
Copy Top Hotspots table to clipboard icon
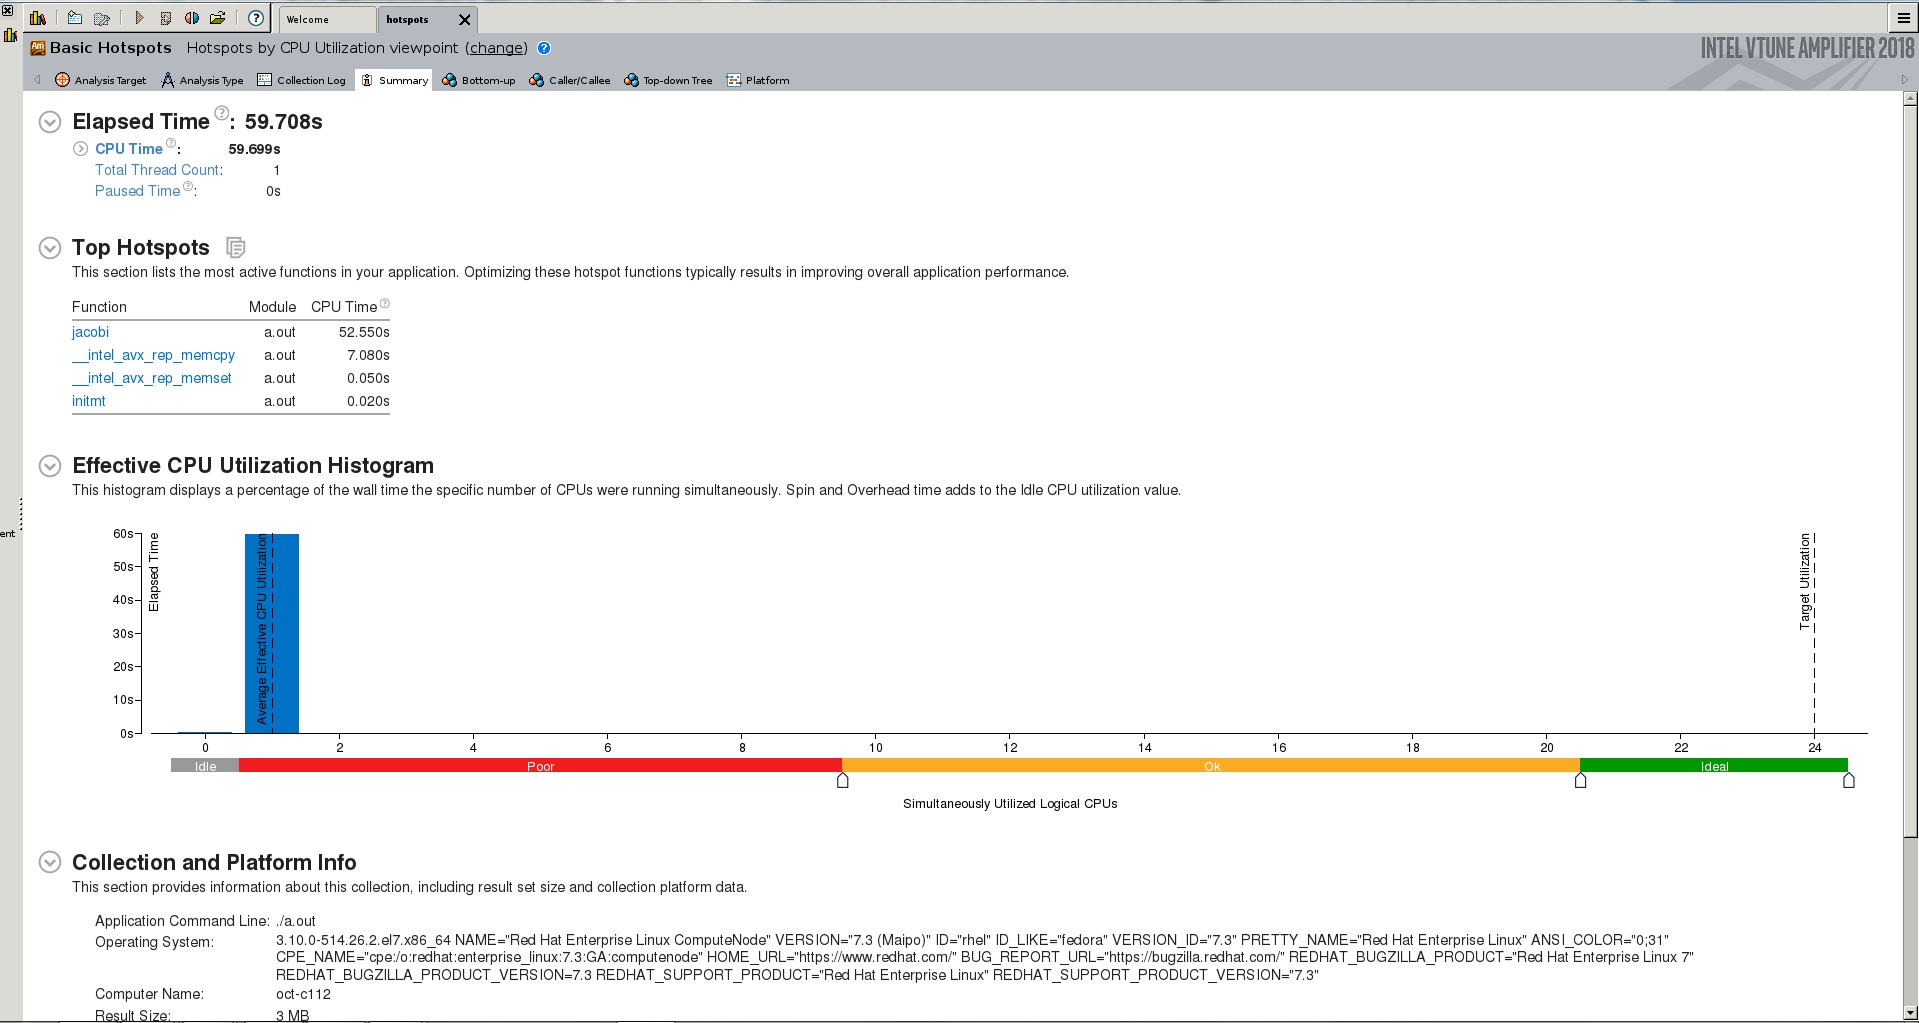pos(236,247)
